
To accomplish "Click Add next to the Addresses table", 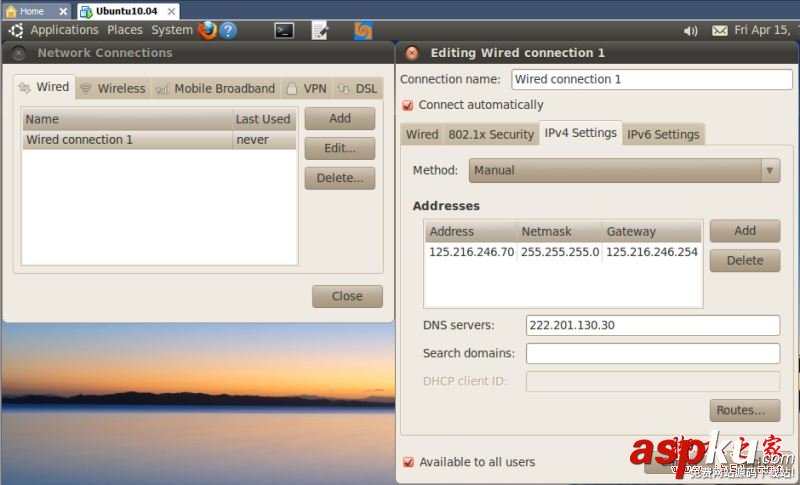I will (745, 231).
